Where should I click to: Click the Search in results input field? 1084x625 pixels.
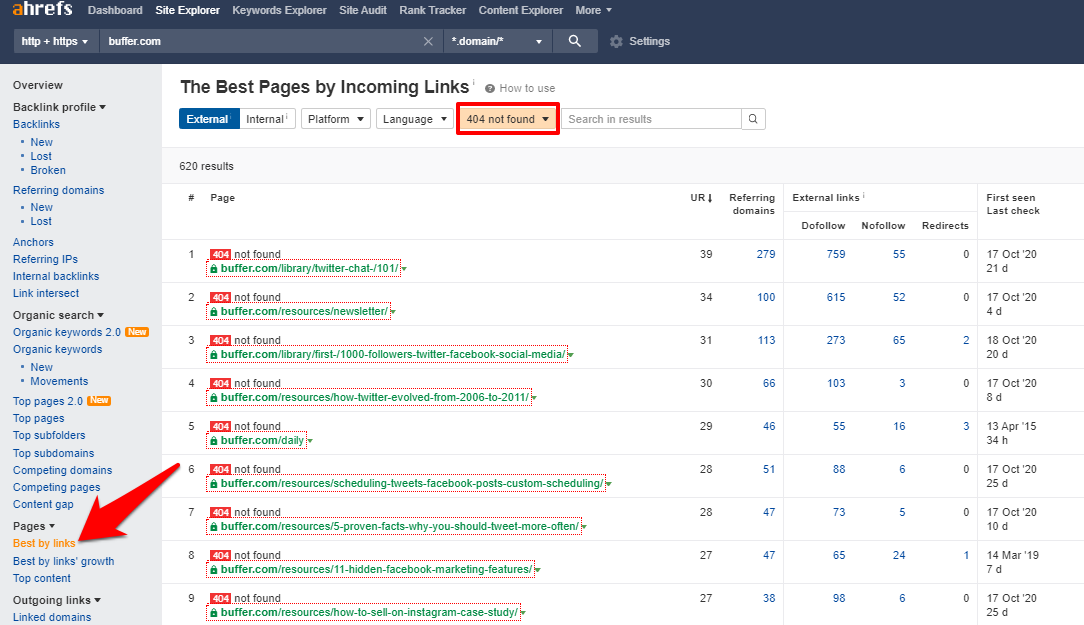point(651,119)
